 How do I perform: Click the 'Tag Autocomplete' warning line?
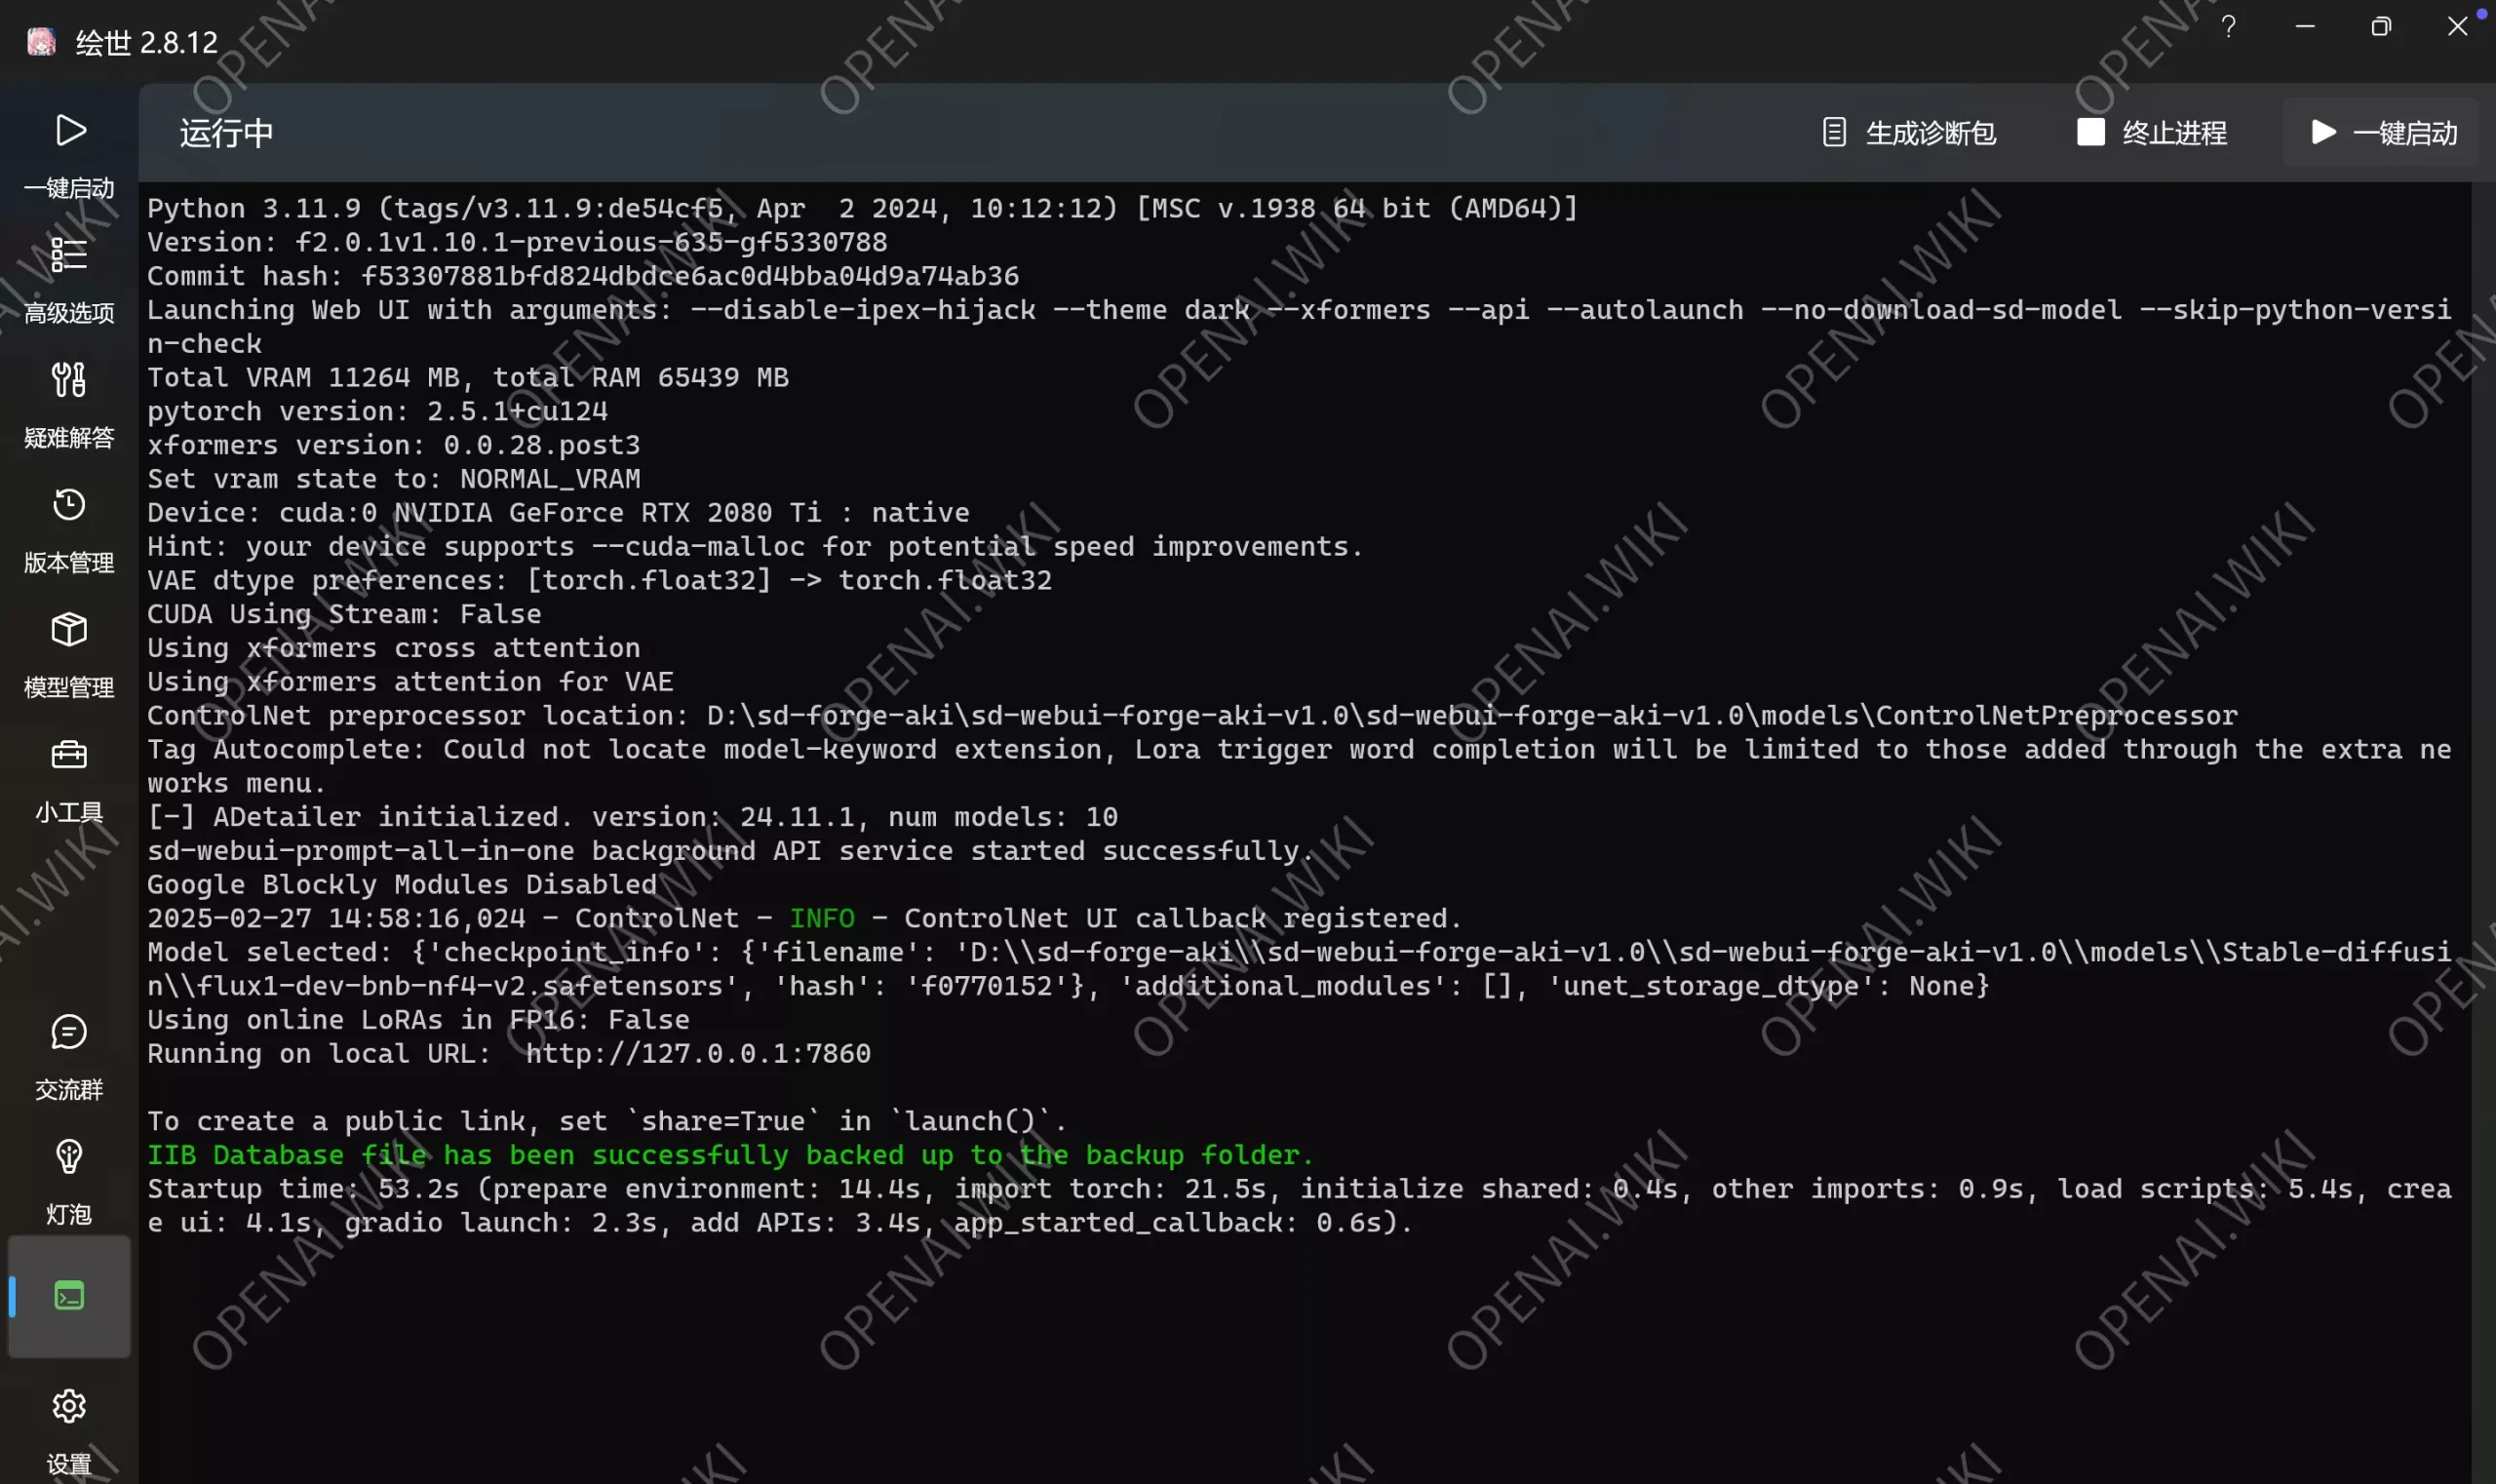coord(1299,766)
